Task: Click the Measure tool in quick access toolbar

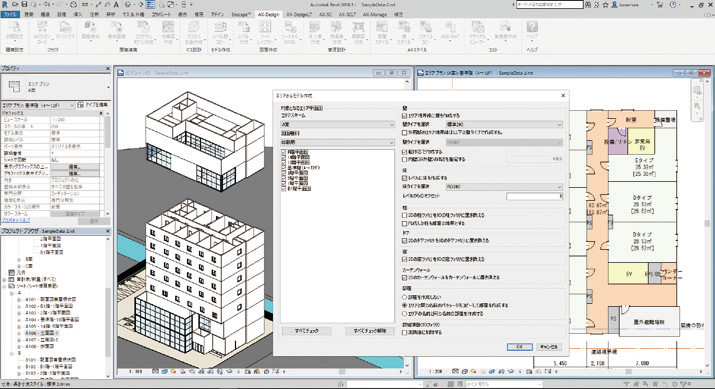Action: [x=86, y=5]
